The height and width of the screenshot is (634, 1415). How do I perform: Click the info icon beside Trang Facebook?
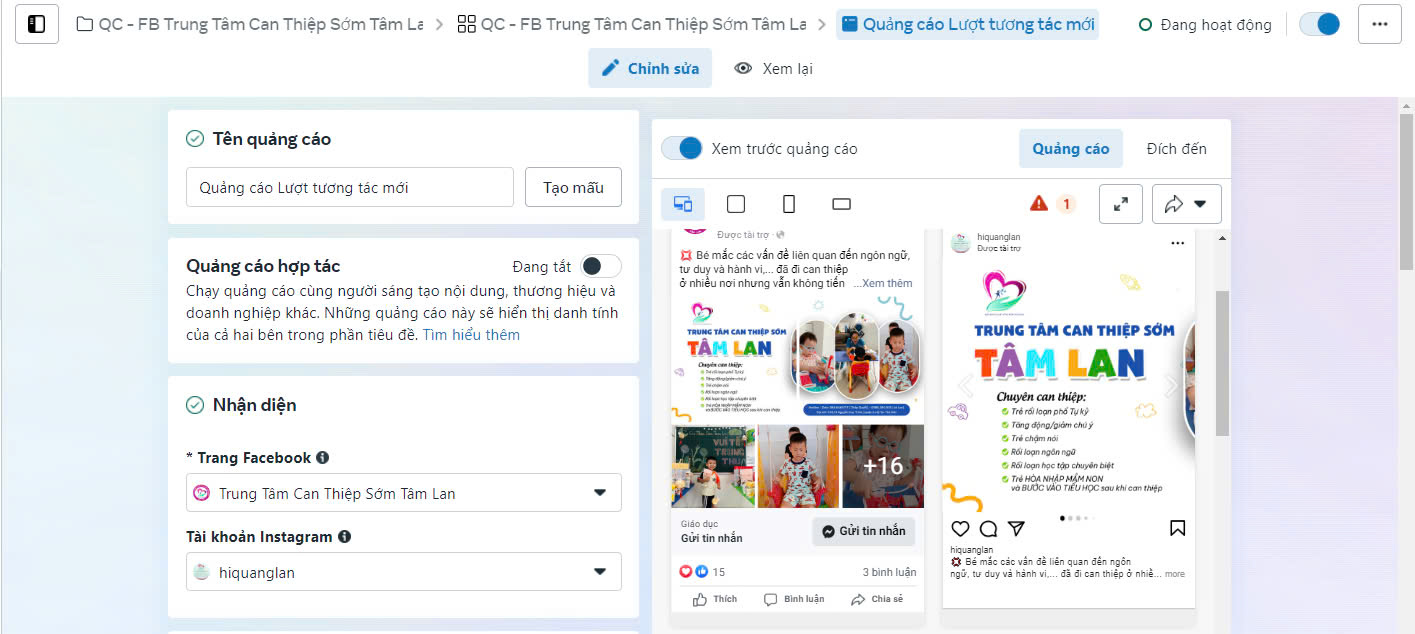pos(322,458)
